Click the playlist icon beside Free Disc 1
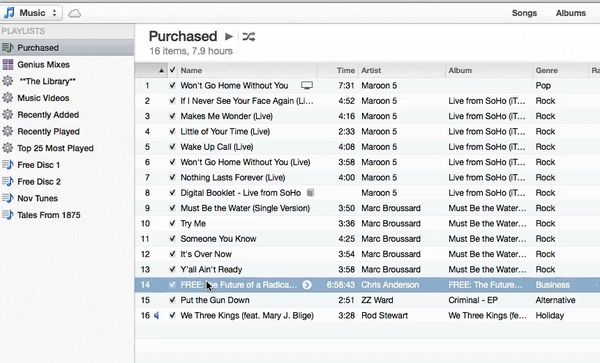 point(8,165)
